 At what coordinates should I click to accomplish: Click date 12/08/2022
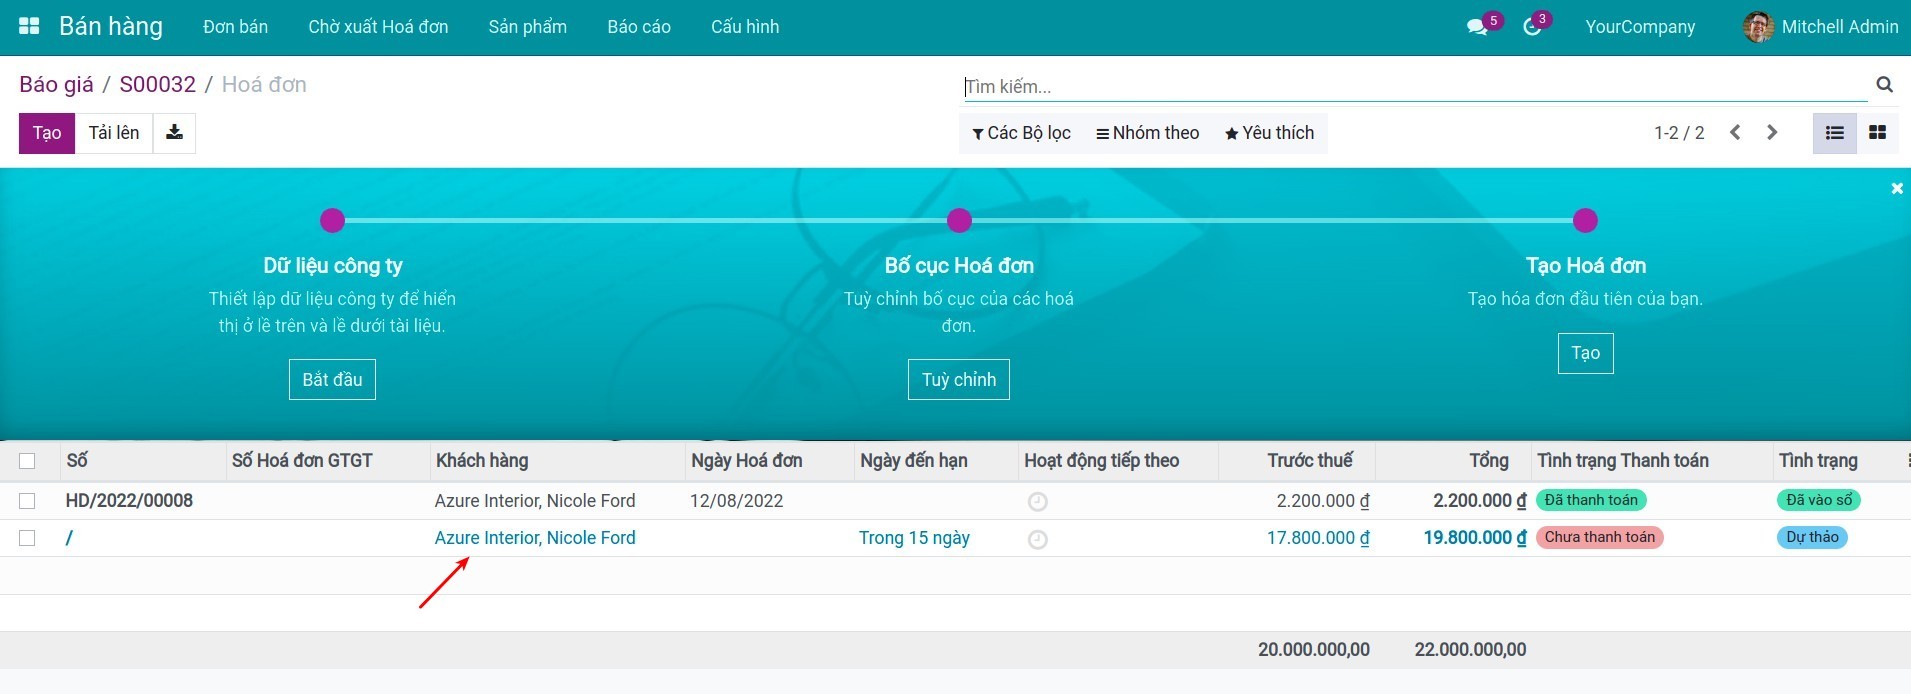[x=736, y=501]
